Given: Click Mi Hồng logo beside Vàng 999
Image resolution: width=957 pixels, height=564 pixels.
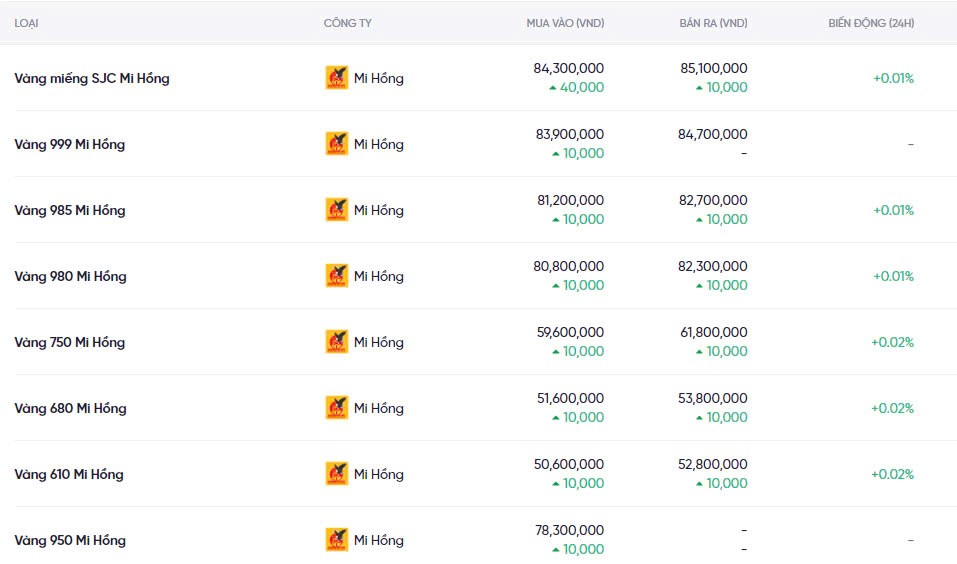Looking at the screenshot, I should 337,144.
